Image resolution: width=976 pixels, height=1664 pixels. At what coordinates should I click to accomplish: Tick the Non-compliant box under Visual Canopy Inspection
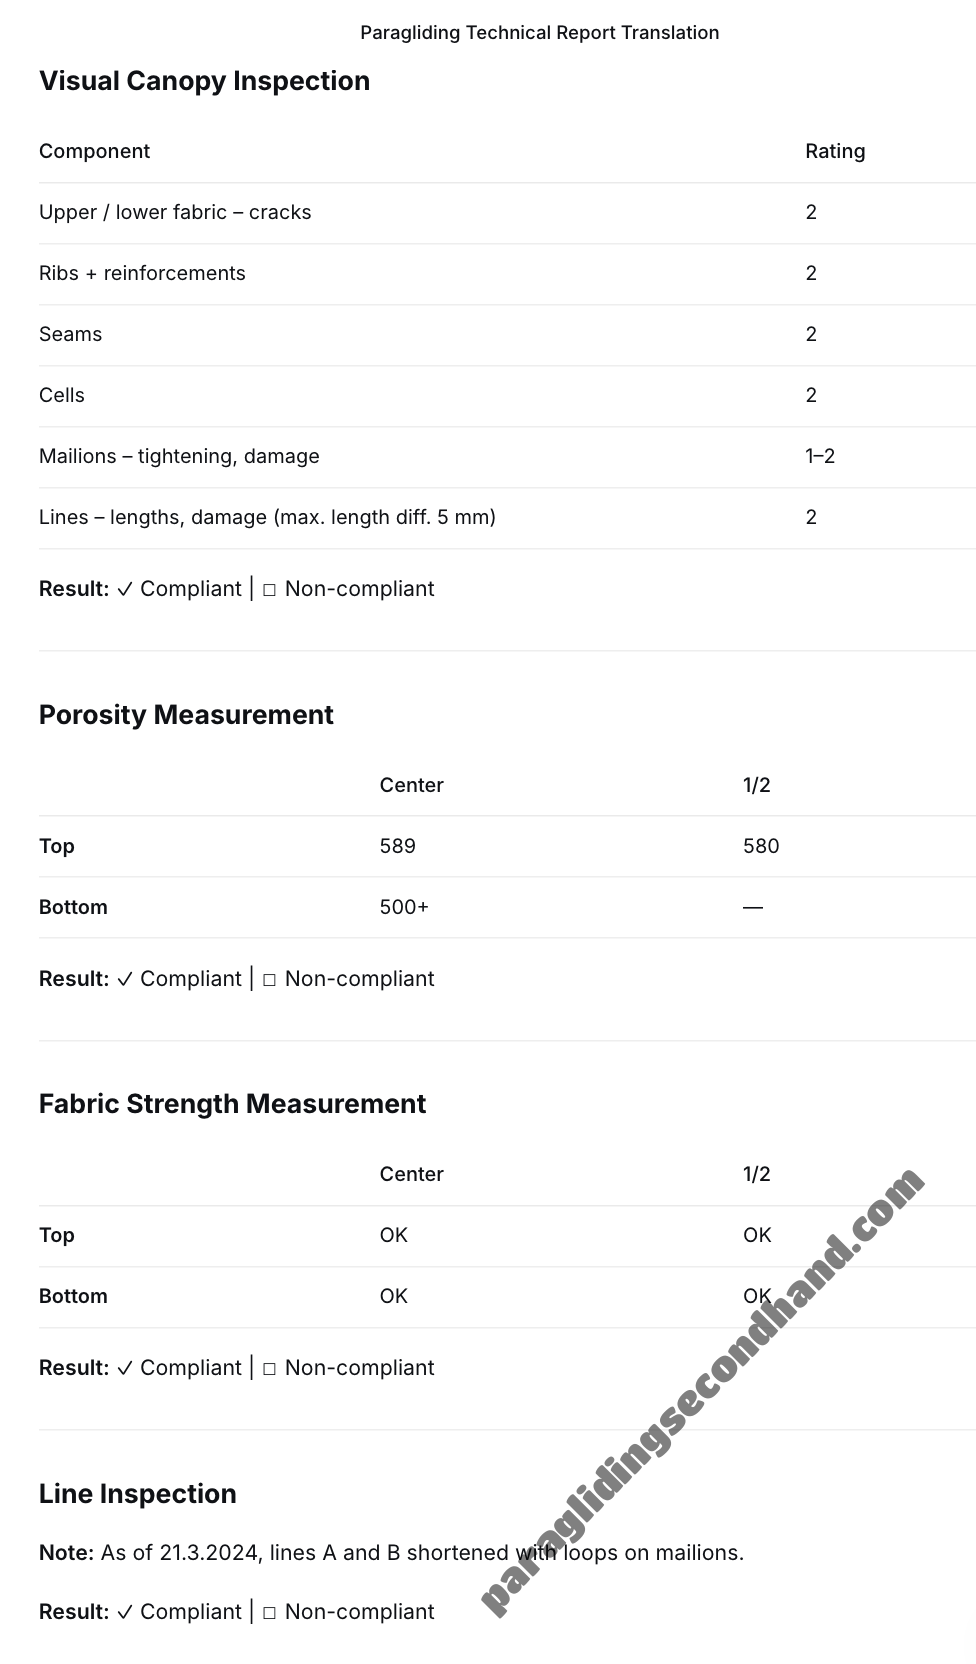pyautogui.click(x=269, y=590)
